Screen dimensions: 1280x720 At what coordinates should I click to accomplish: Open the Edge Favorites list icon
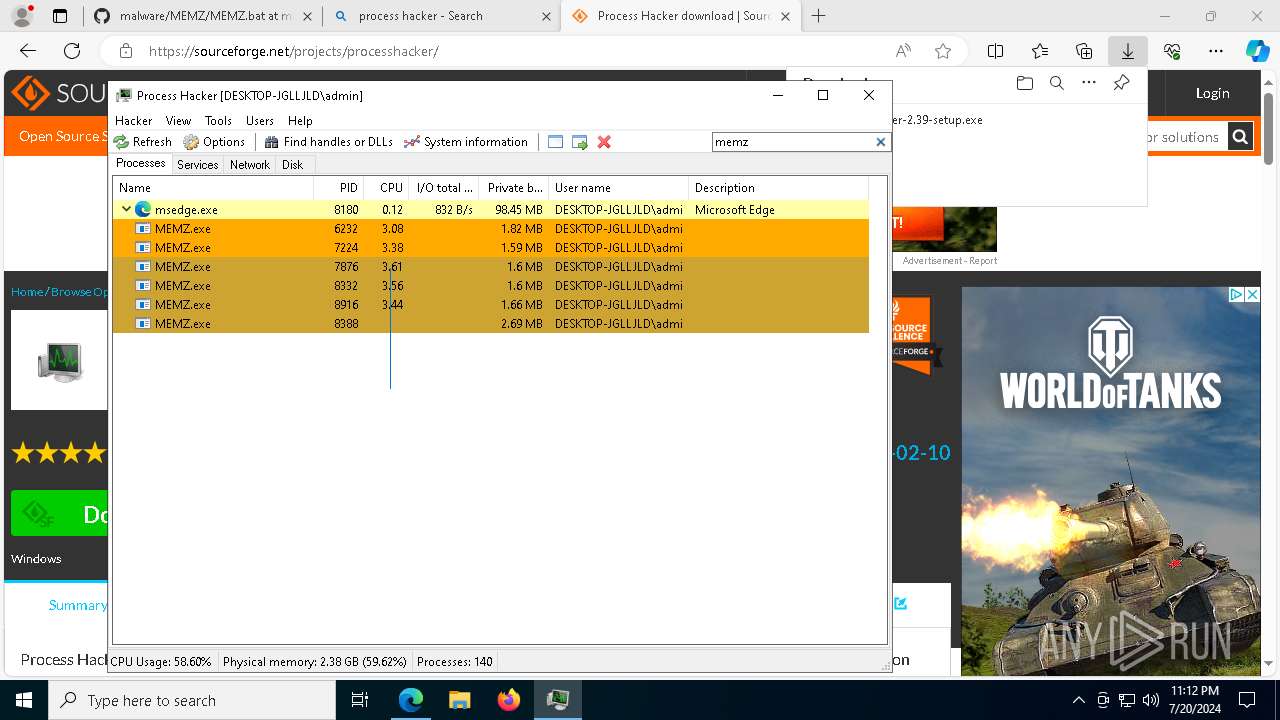[x=1040, y=51]
